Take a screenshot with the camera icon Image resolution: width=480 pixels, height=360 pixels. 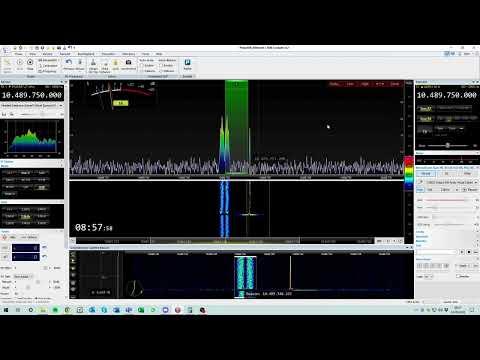point(128,64)
